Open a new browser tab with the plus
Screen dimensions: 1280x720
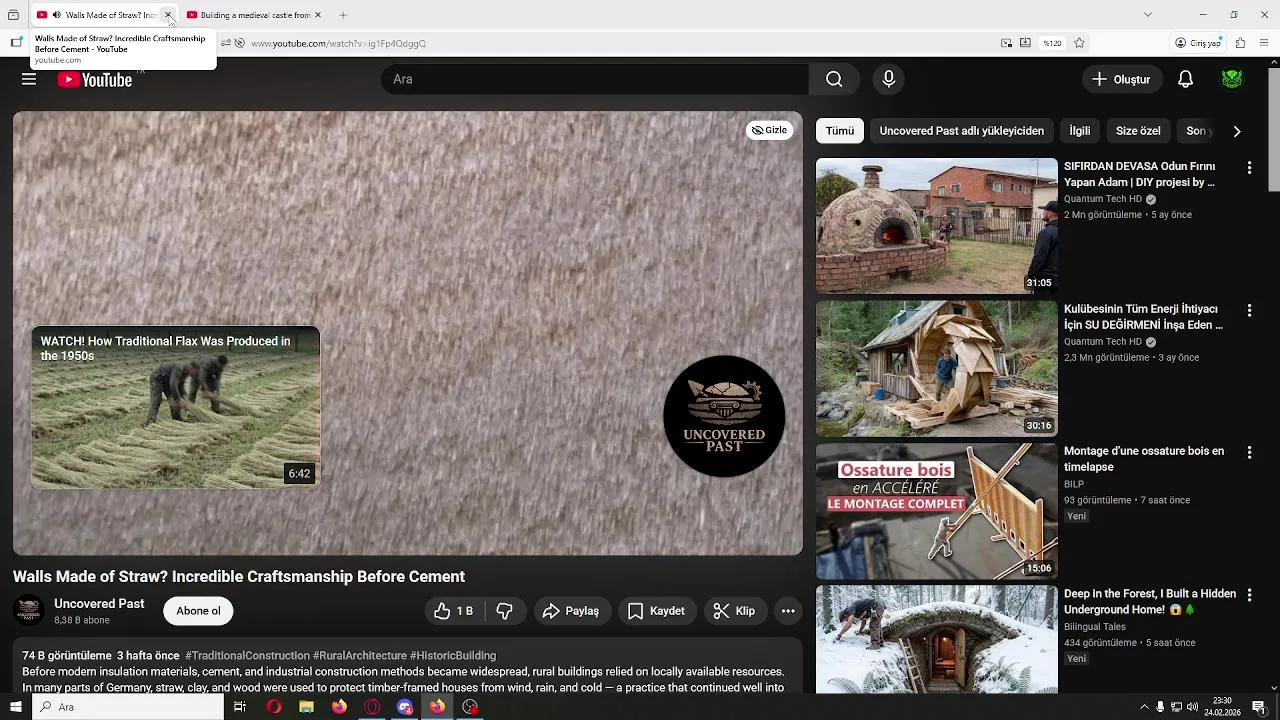pos(343,15)
